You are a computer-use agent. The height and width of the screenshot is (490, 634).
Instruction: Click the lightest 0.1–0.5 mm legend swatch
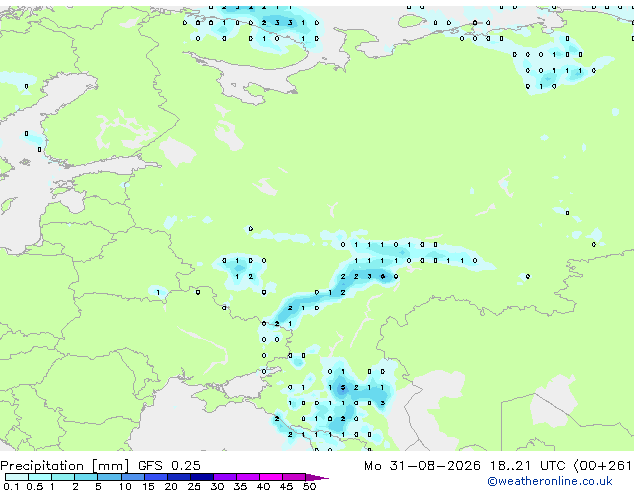[x=17, y=477]
